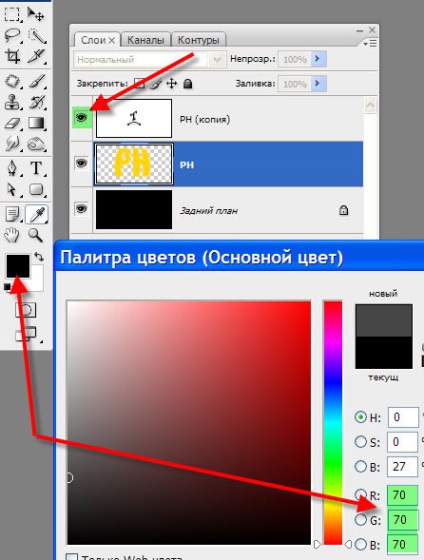This screenshot has width=424, height=560.
Task: Toggle visibility of Задний план layer
Action: pos(81,209)
